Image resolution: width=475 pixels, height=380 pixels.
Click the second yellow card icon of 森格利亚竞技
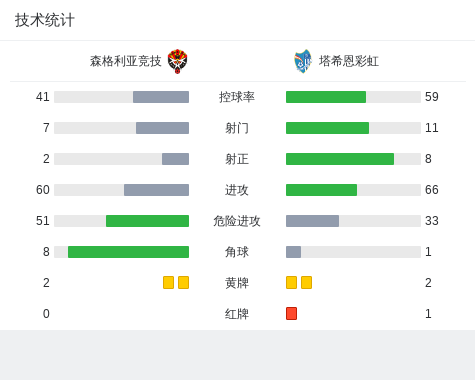pos(183,283)
